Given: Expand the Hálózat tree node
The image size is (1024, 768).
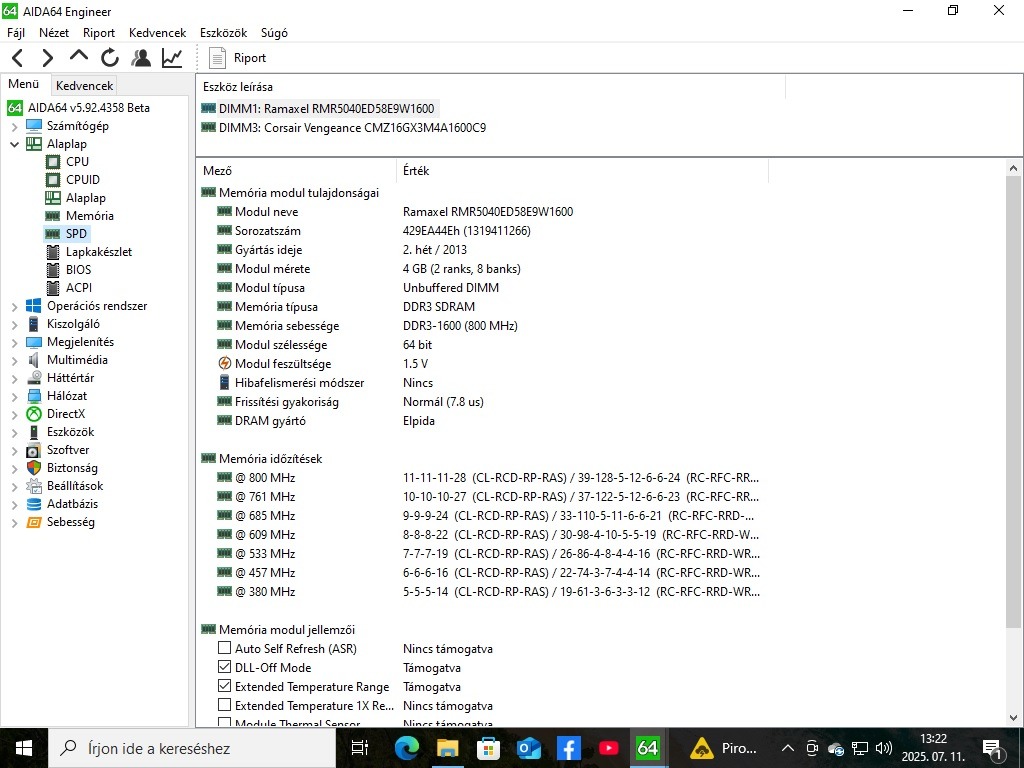Looking at the screenshot, I should (x=14, y=396).
